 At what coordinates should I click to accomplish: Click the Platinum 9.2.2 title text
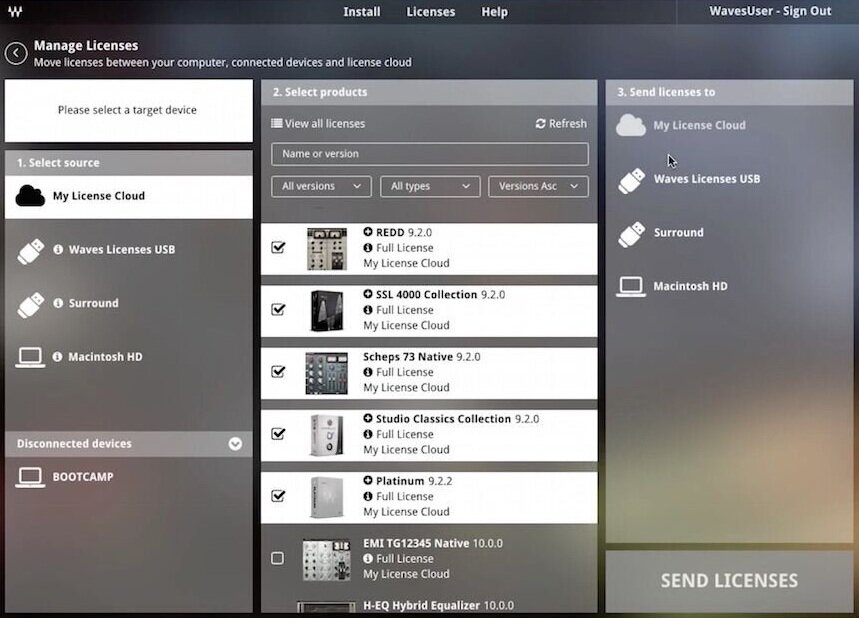[414, 481]
